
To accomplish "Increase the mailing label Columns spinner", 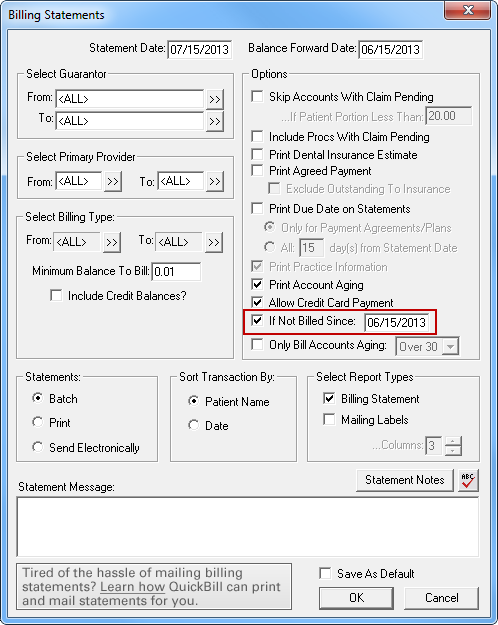I will coord(453,441).
